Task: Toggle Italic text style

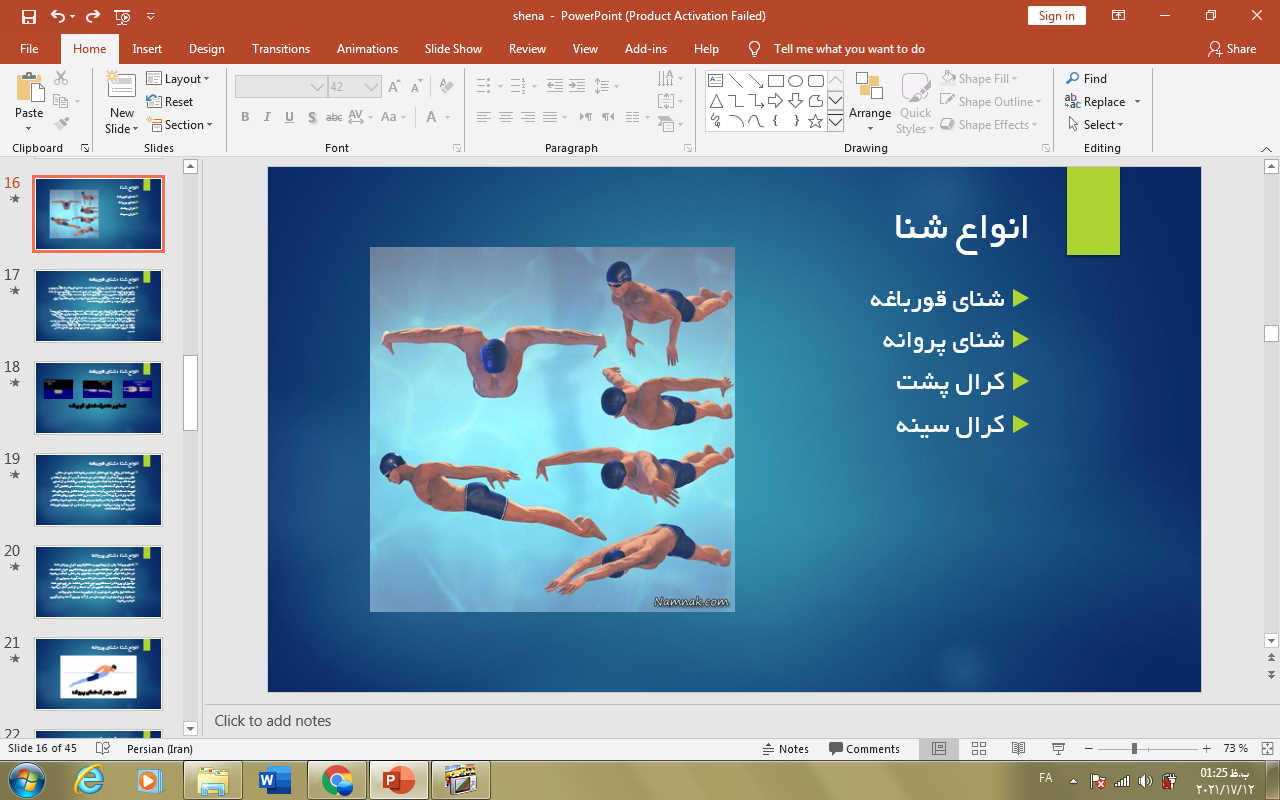Action: coord(267,118)
